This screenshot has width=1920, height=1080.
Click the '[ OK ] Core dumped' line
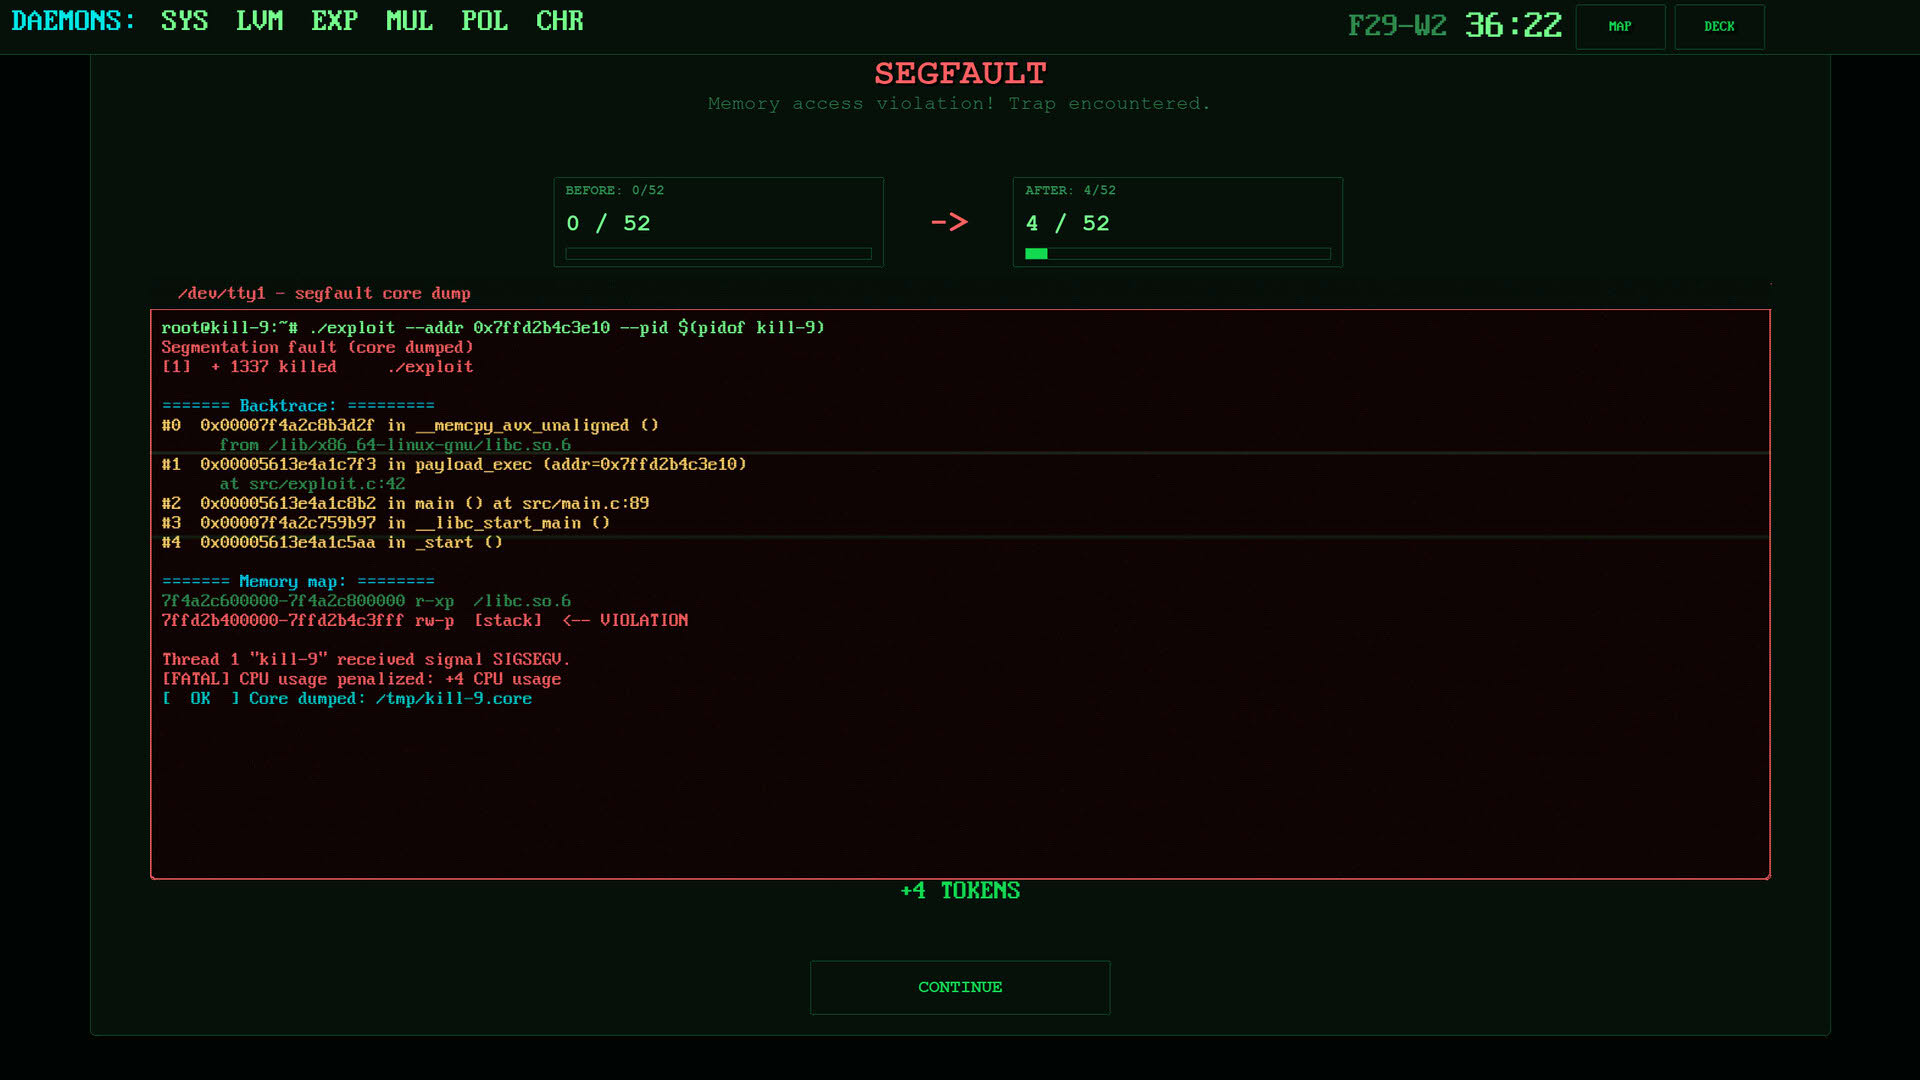346,699
